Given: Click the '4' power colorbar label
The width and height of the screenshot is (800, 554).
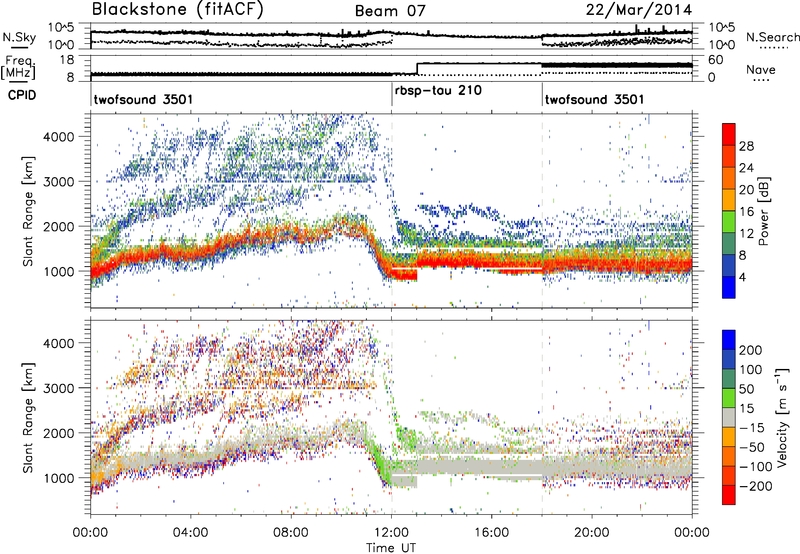Looking at the screenshot, I should coord(743,277).
